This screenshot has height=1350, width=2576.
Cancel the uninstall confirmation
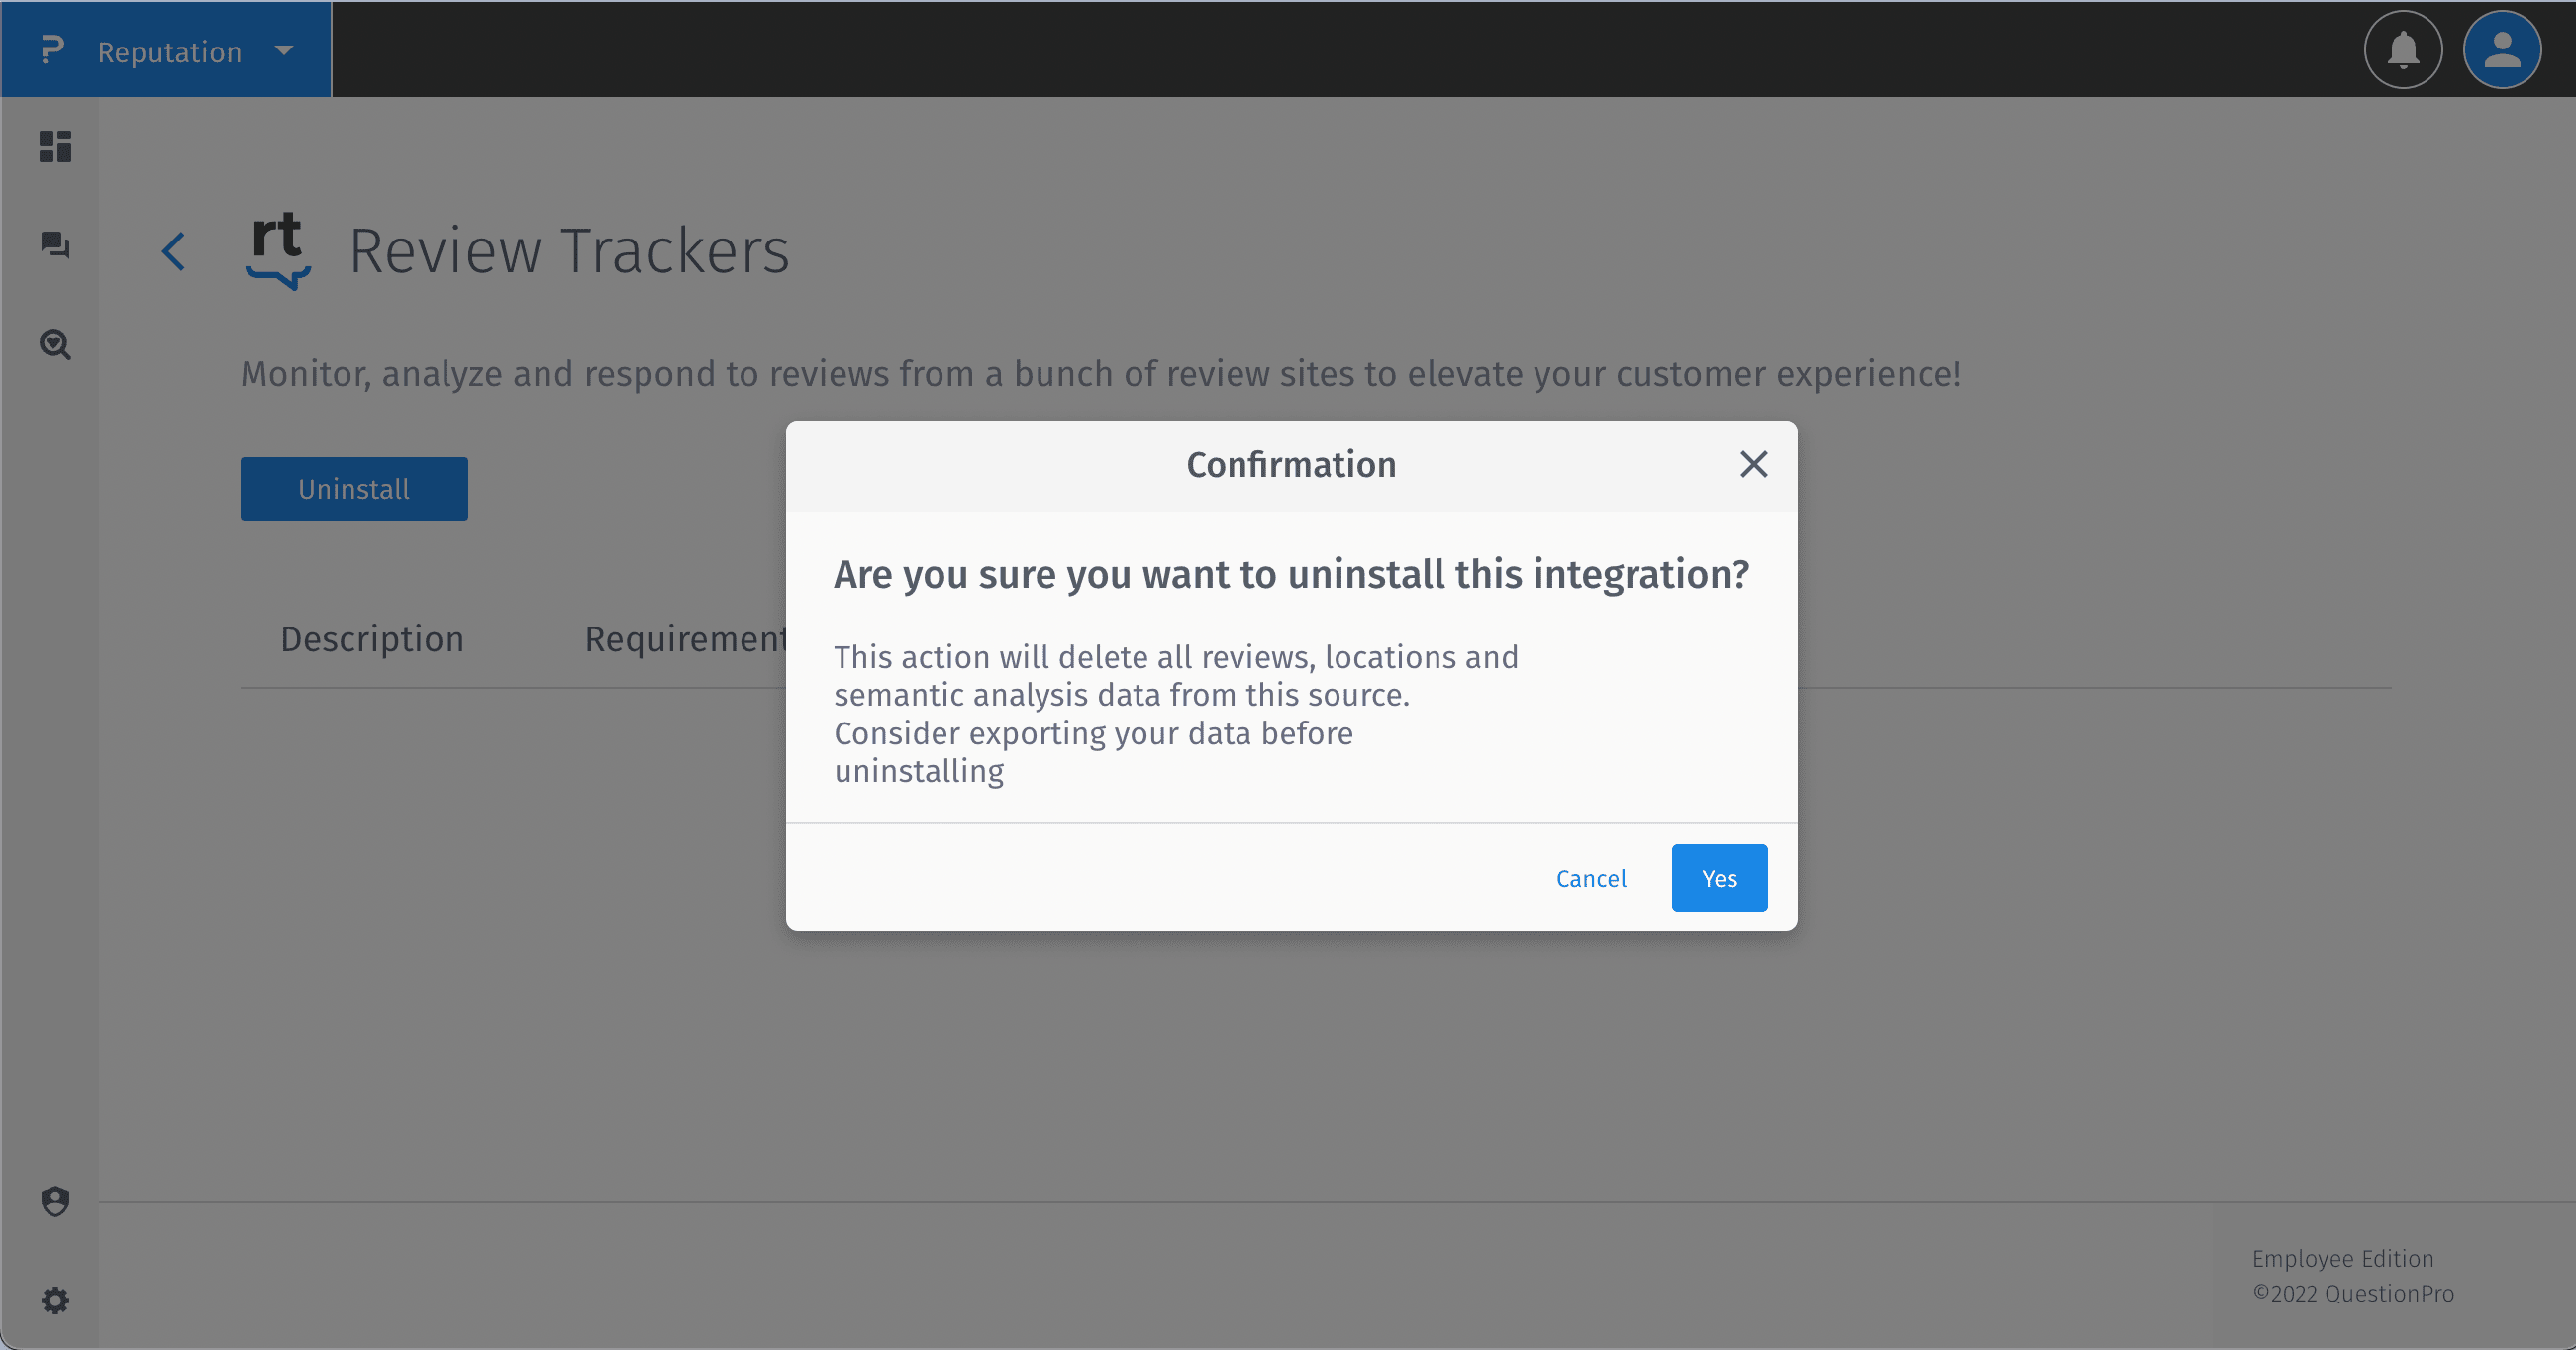pyautogui.click(x=1590, y=878)
